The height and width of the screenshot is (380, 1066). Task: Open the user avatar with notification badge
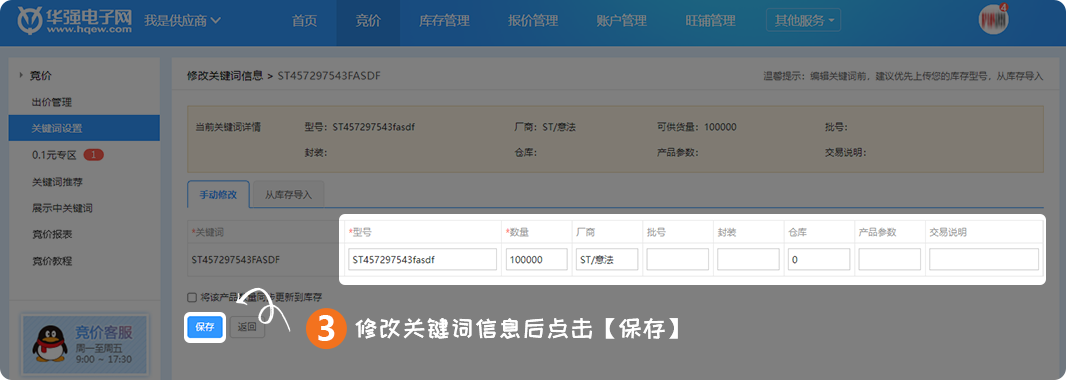(993, 19)
